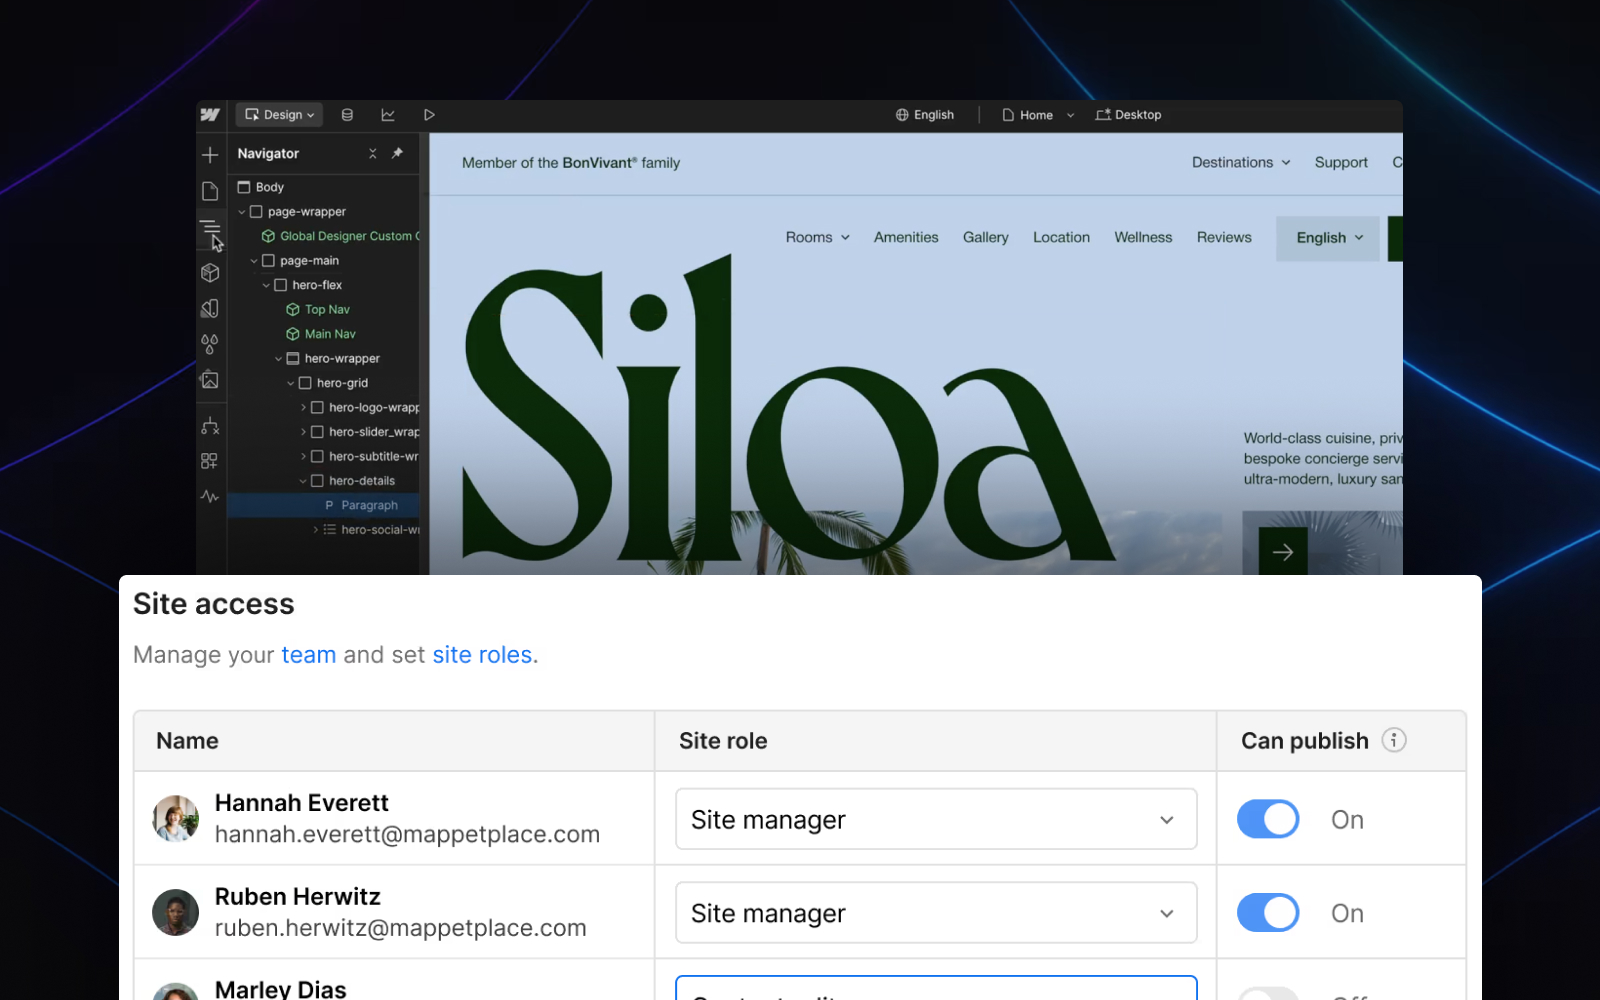Click the Amenities nav item
Viewport: 1600px width, 1000px height.
(x=906, y=238)
